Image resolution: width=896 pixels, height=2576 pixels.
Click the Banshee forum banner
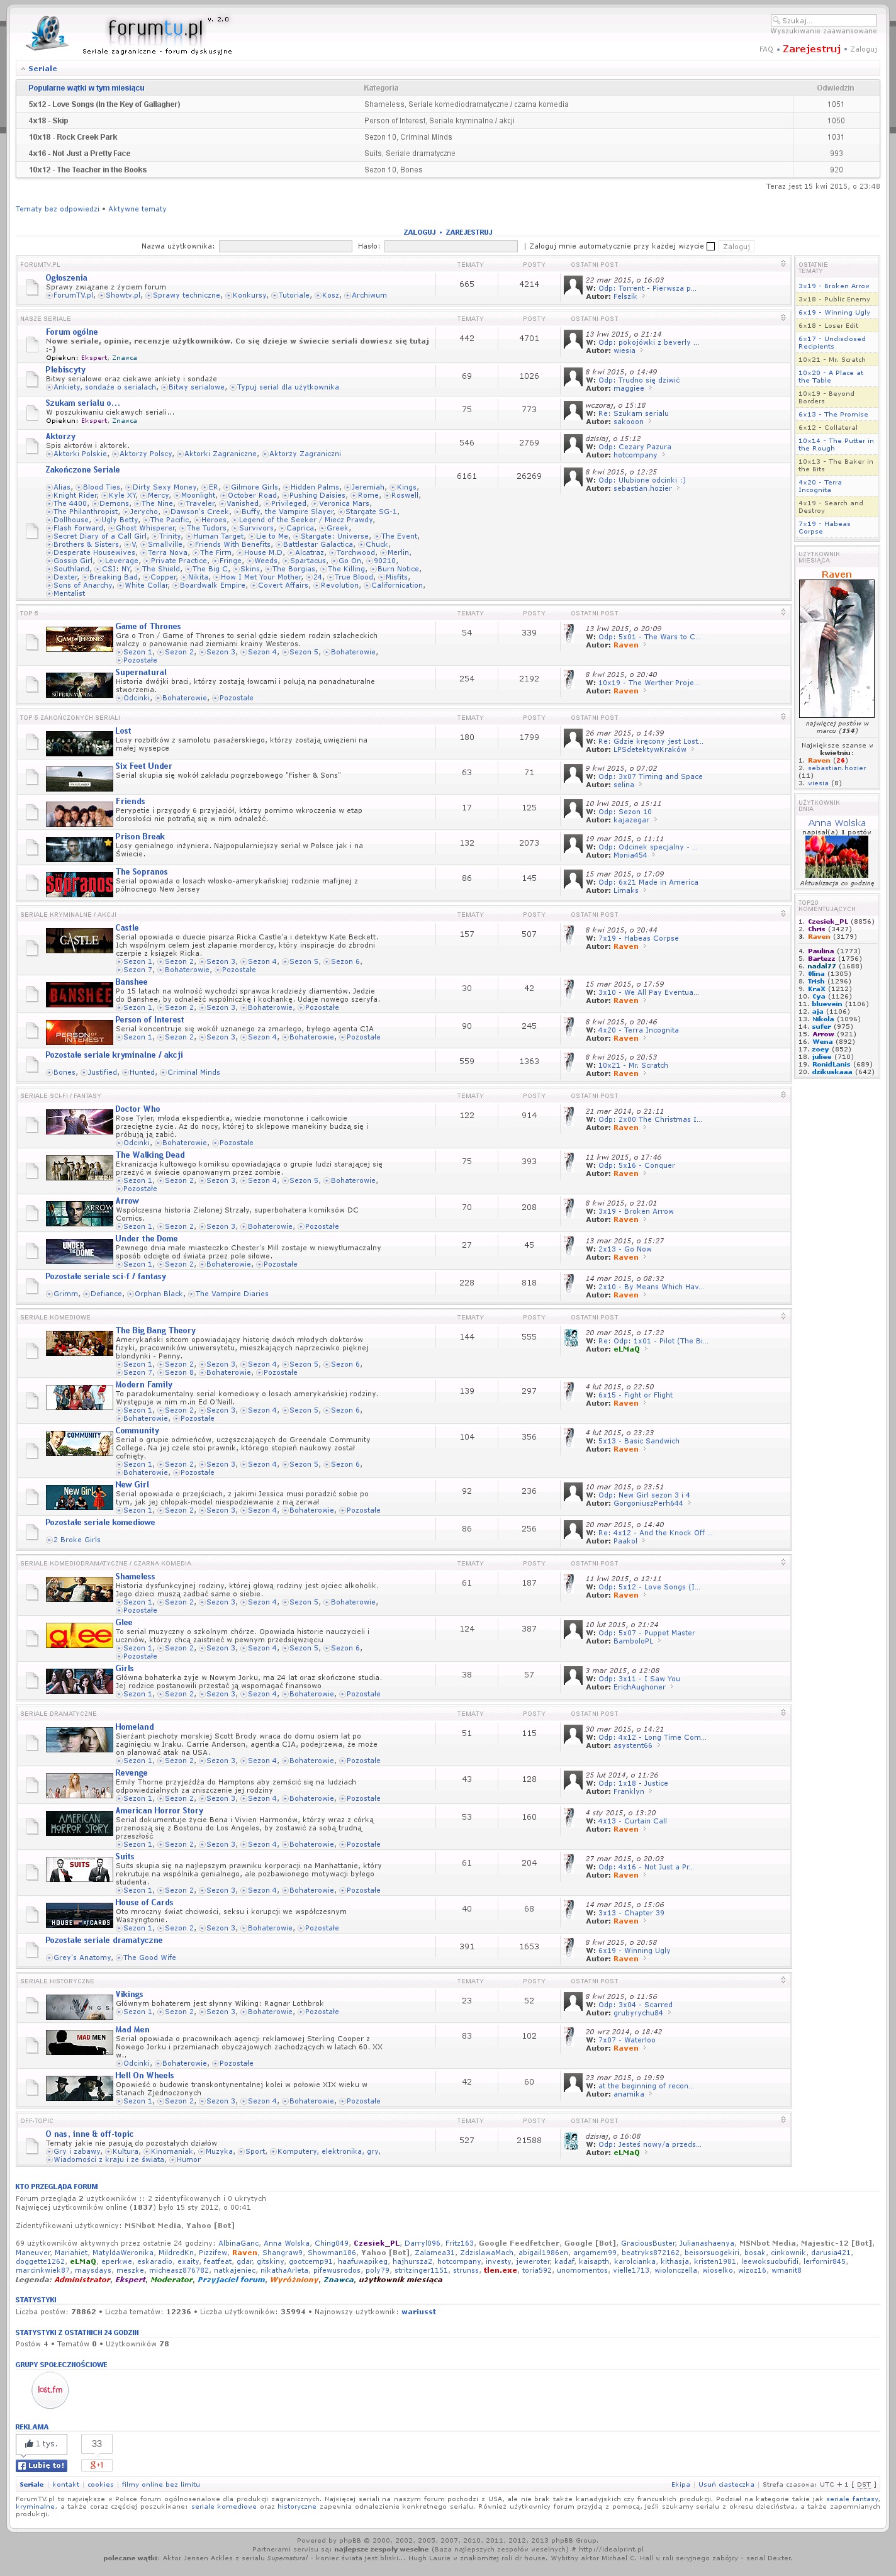(79, 995)
